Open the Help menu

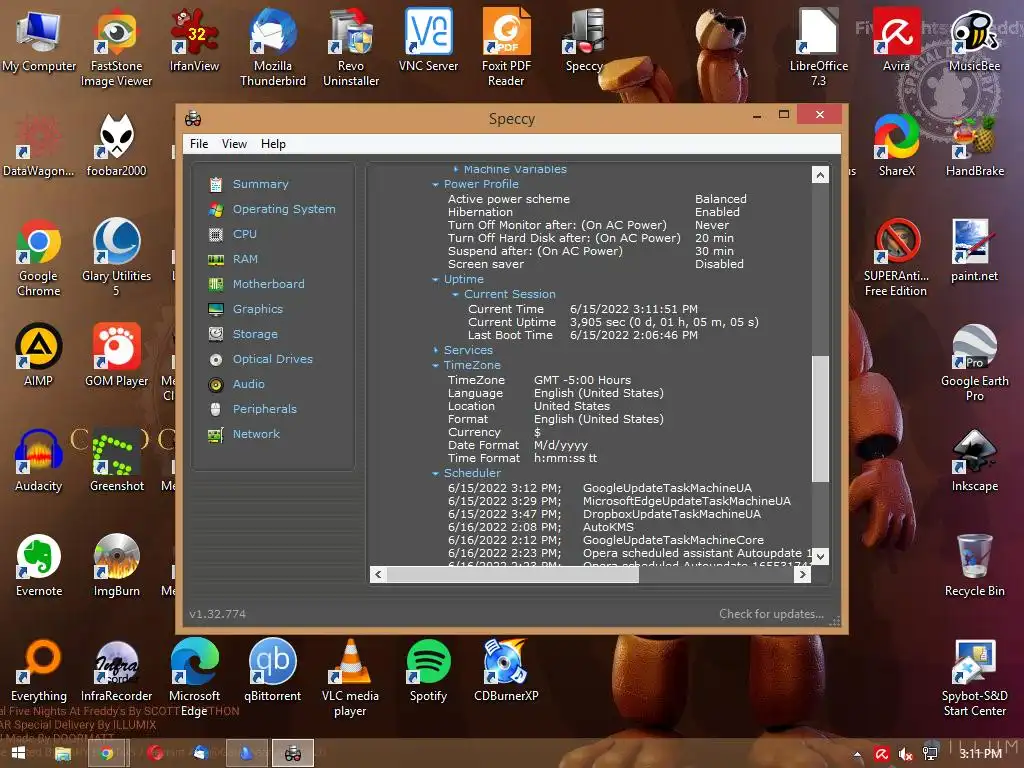(273, 144)
